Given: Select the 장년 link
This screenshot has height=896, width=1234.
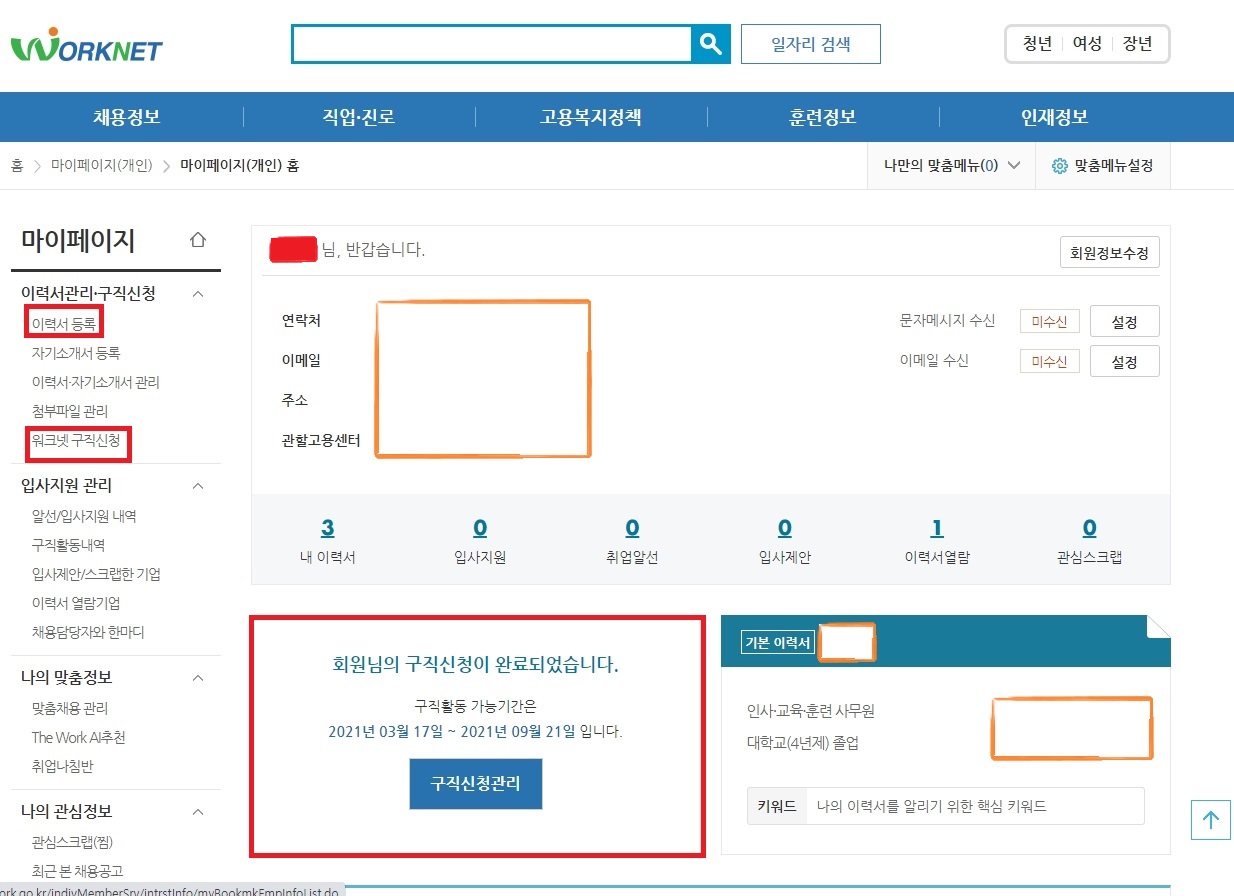Looking at the screenshot, I should tap(1137, 44).
